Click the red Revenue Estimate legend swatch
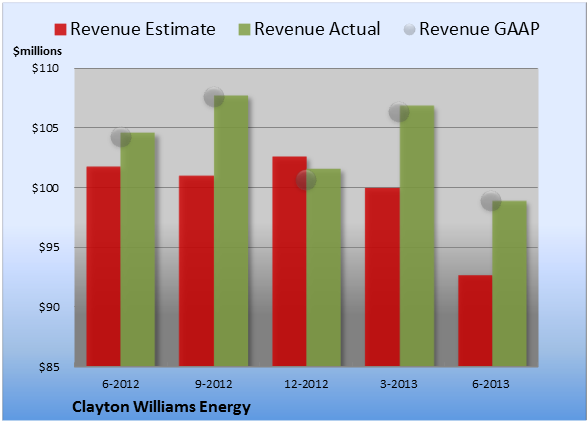Viewport: 588px width, 422px height. pos(60,30)
